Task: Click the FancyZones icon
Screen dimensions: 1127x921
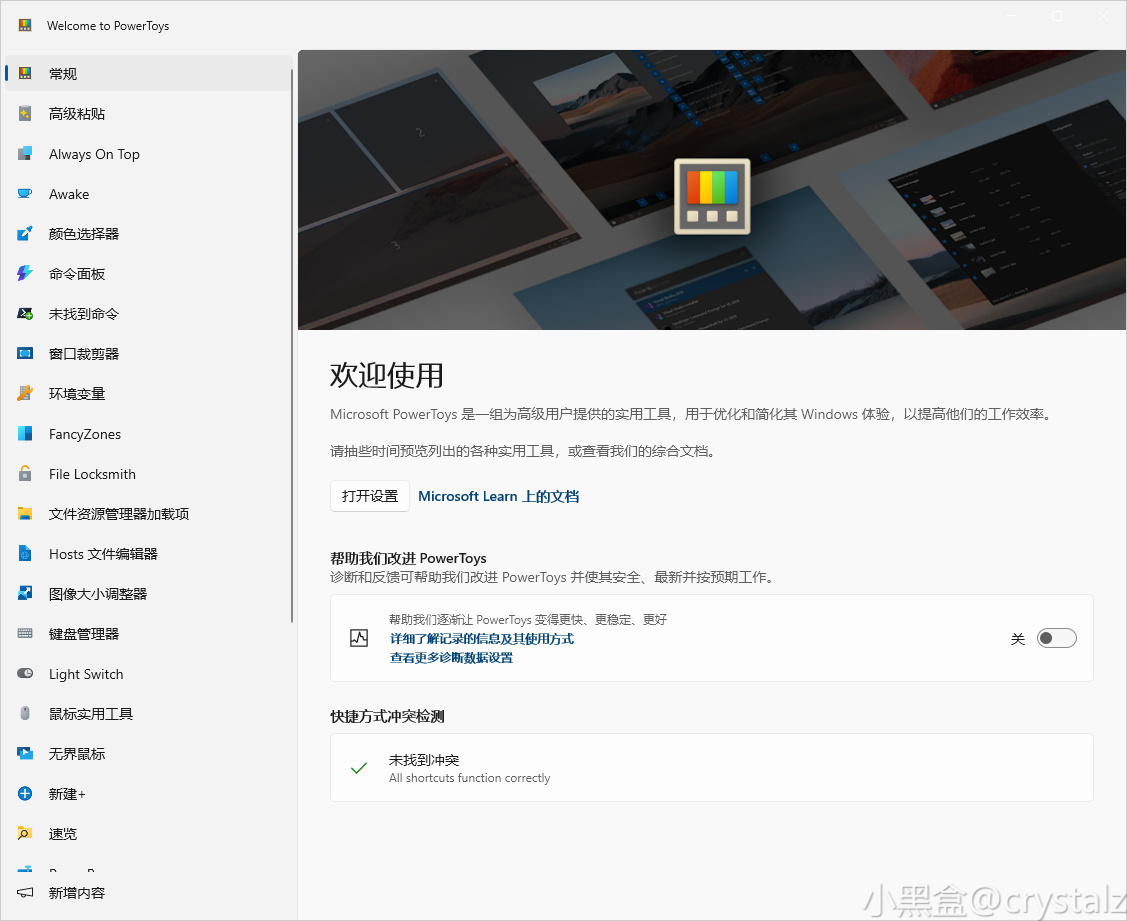Action: [25, 434]
